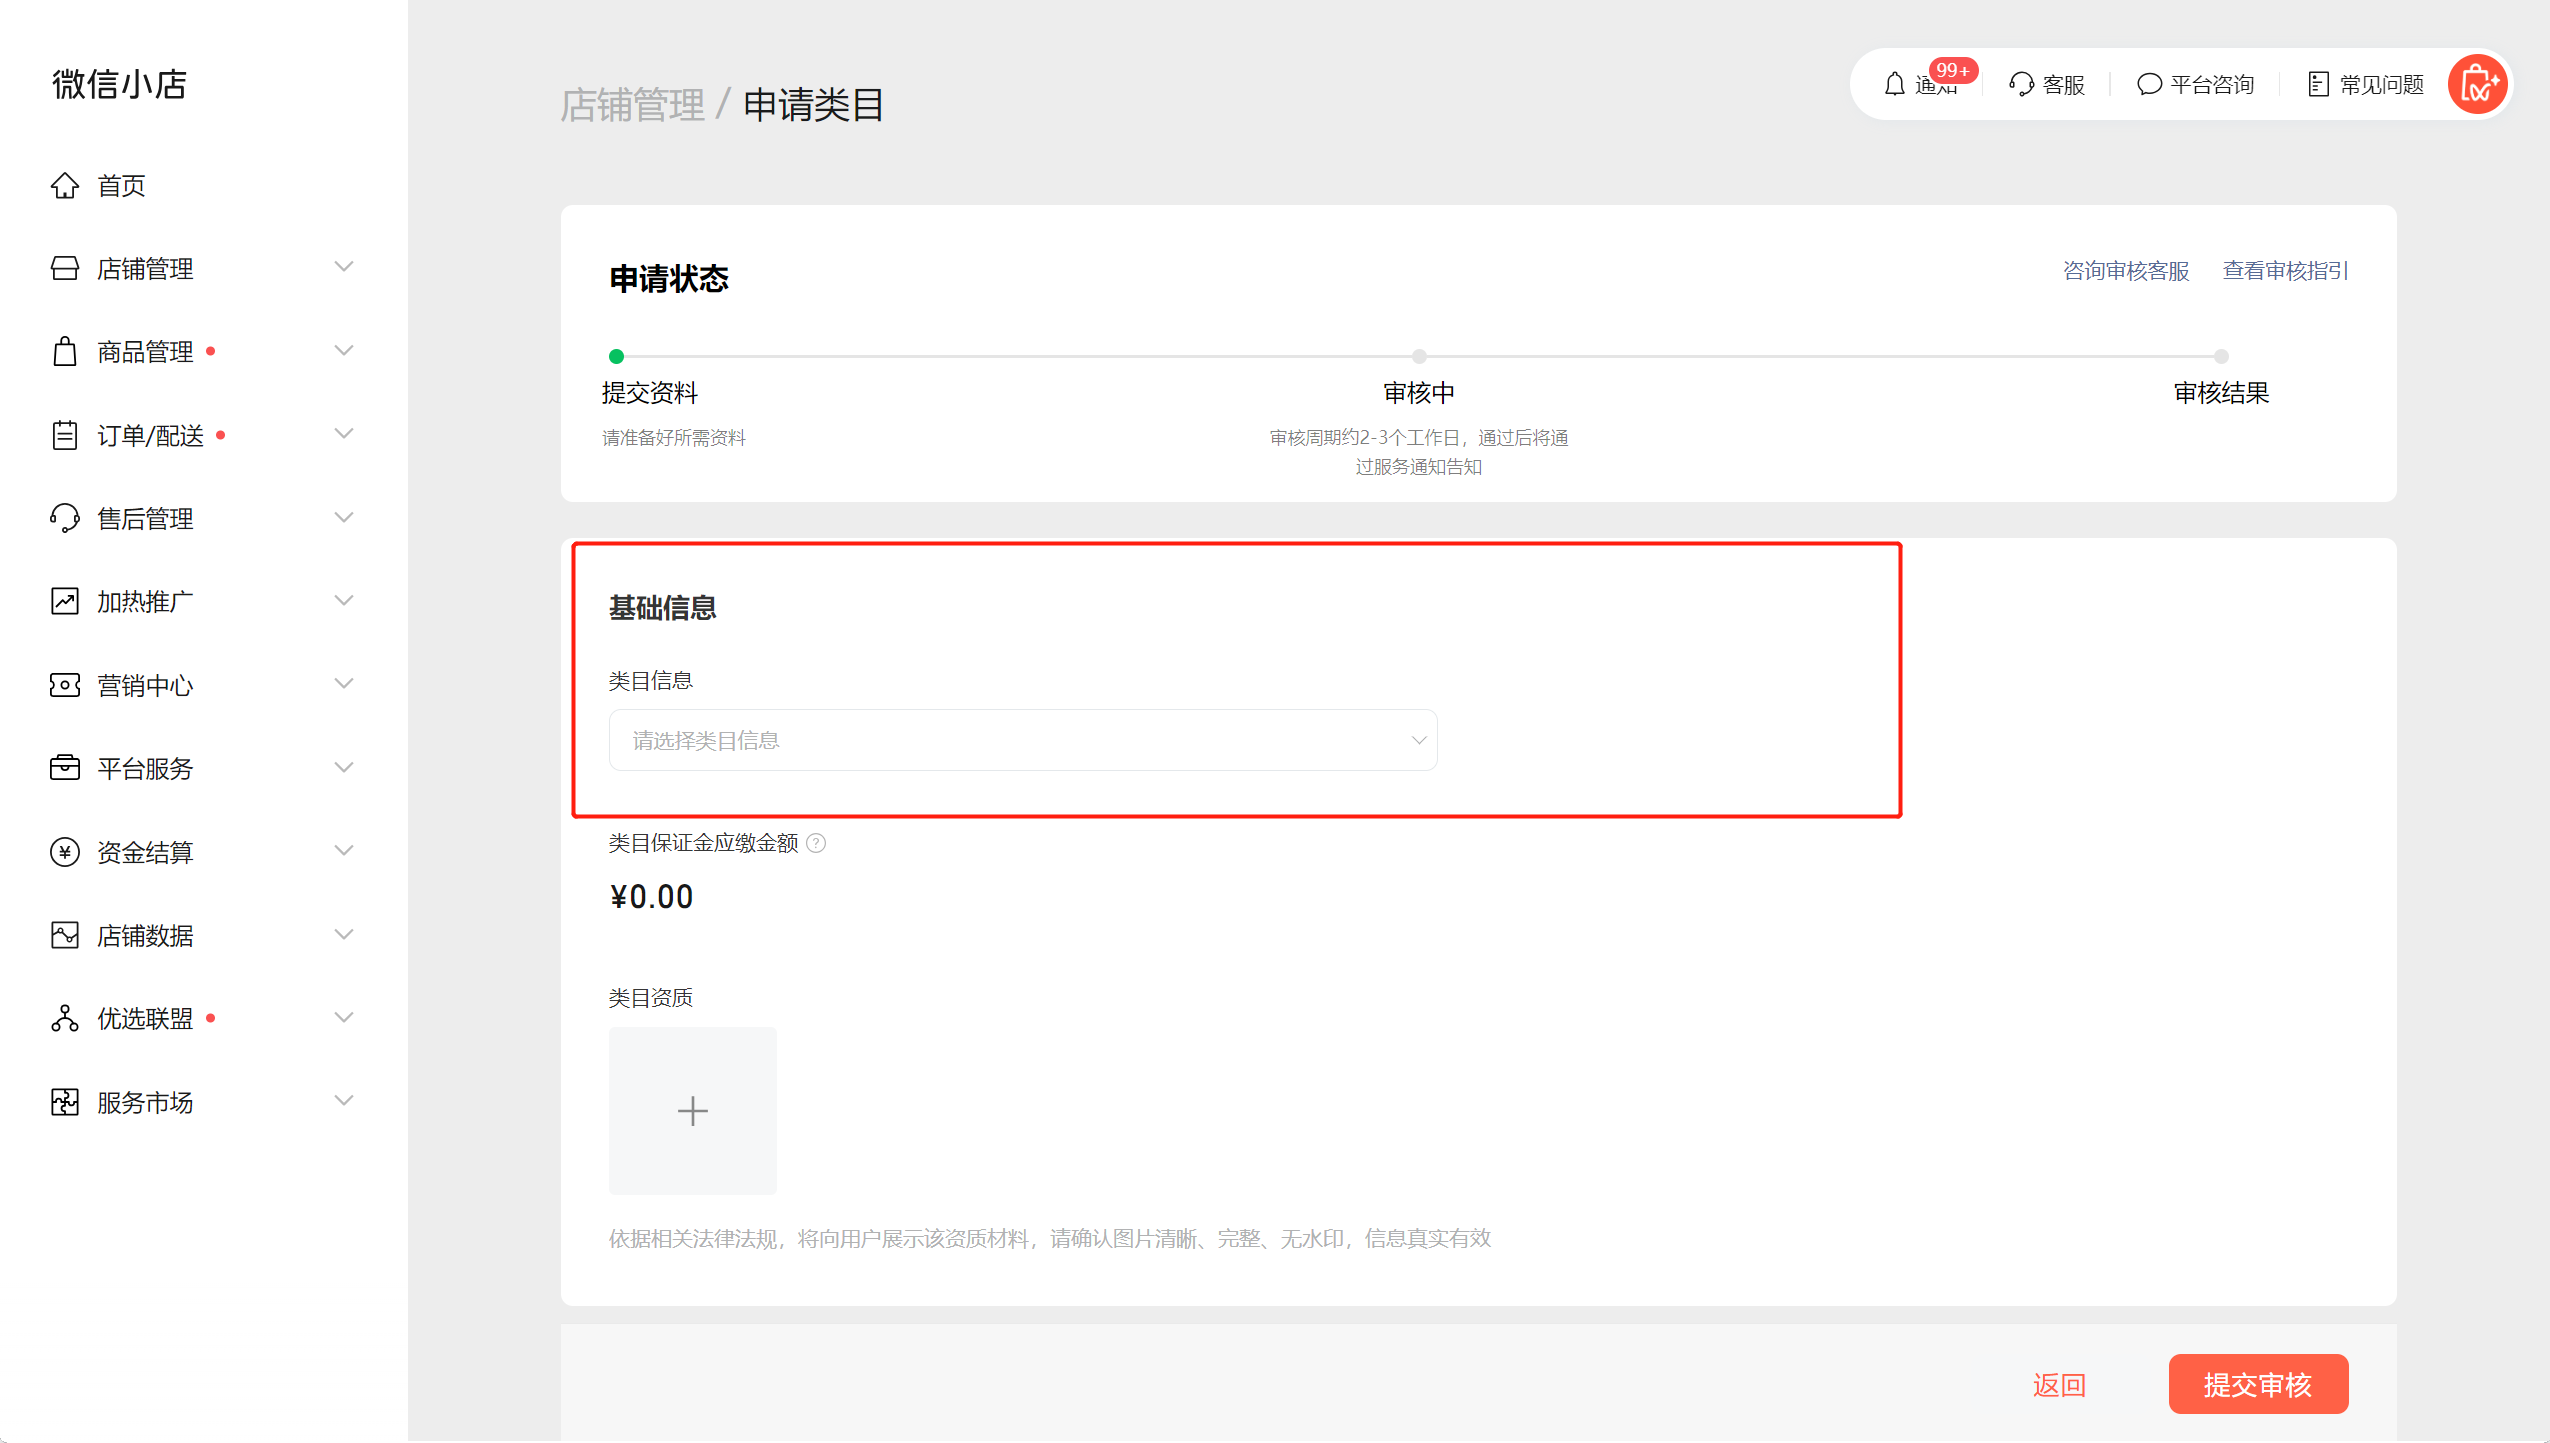Click the 资金结算 currency icon

(x=64, y=851)
